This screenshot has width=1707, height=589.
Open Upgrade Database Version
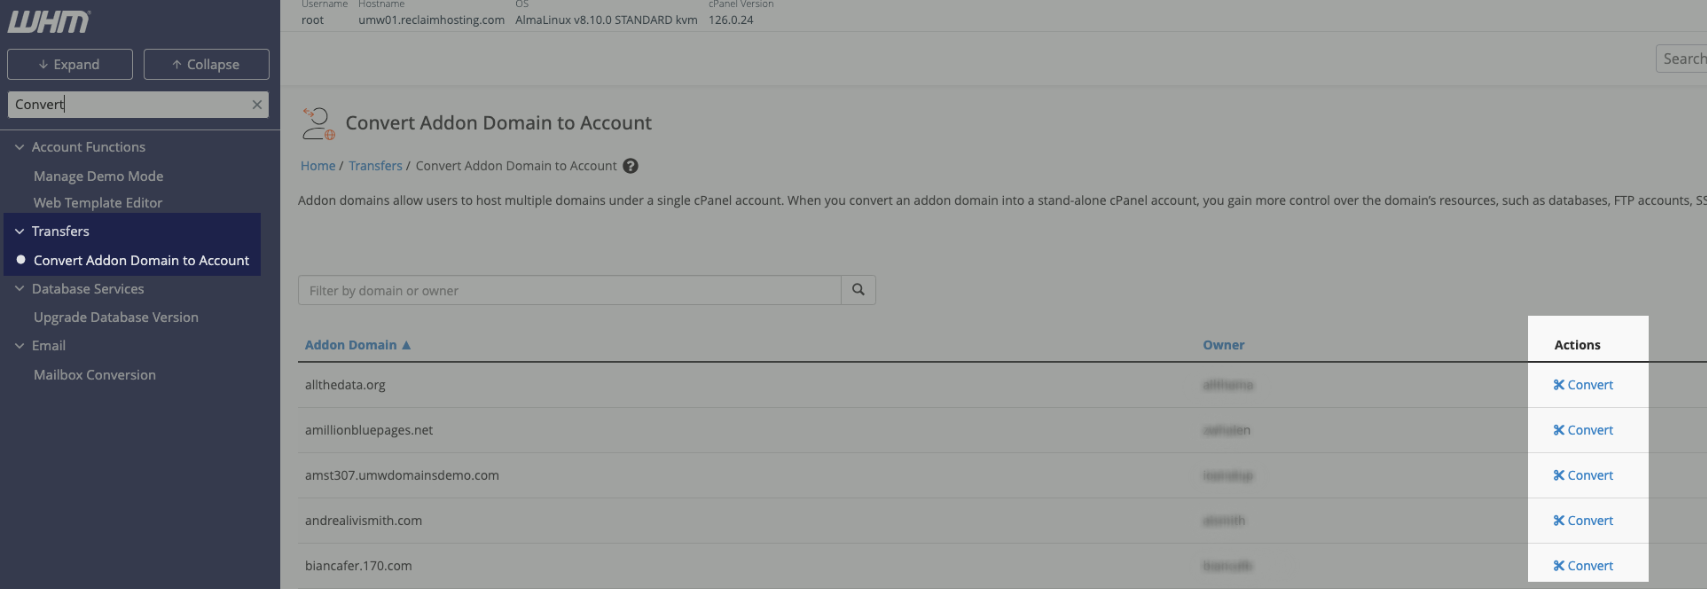[116, 317]
